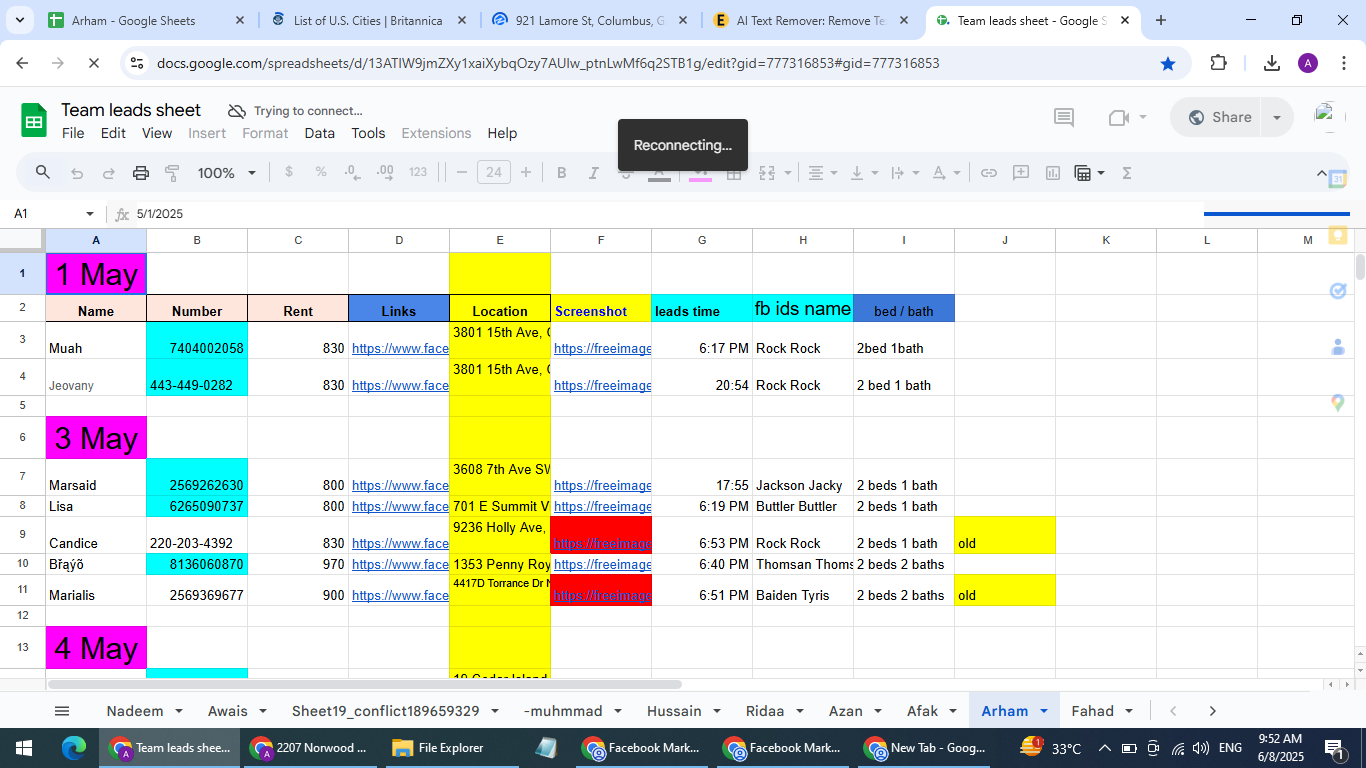This screenshot has height=768, width=1366.
Task: Collapse the toolbar with the up chevron
Action: (x=1322, y=173)
